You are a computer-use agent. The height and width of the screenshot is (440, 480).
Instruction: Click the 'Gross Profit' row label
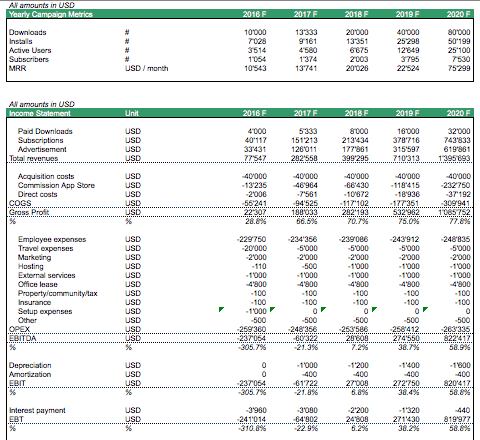coord(29,212)
